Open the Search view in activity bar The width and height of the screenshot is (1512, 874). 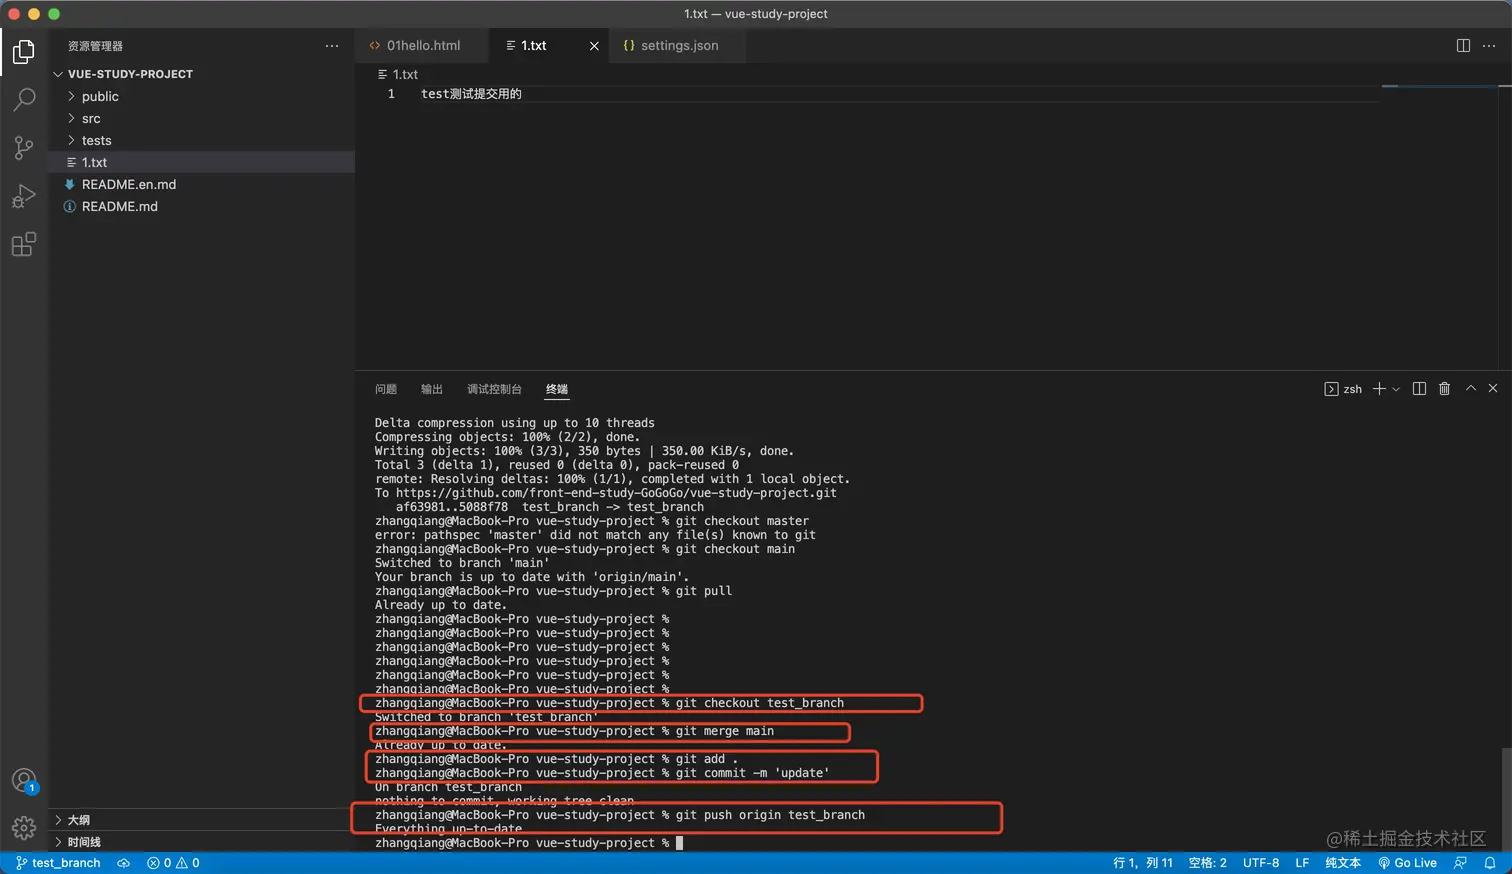pyautogui.click(x=24, y=100)
